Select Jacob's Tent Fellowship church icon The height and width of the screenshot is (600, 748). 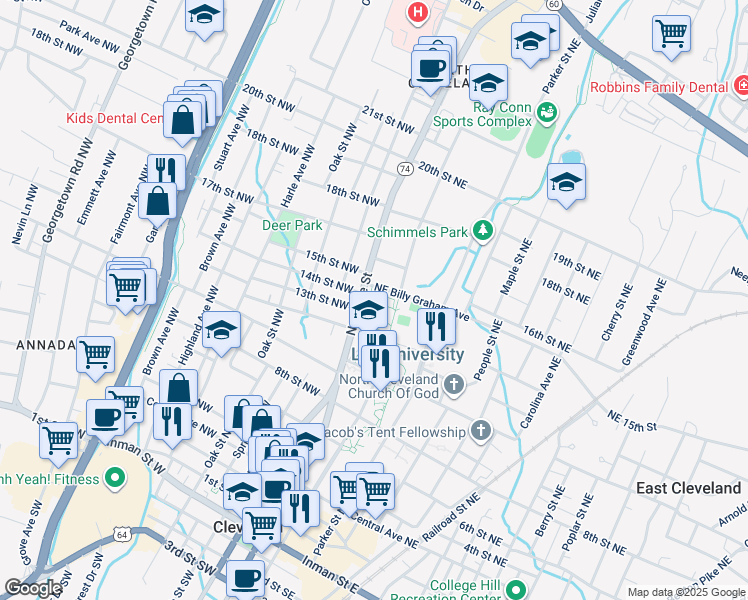point(481,431)
